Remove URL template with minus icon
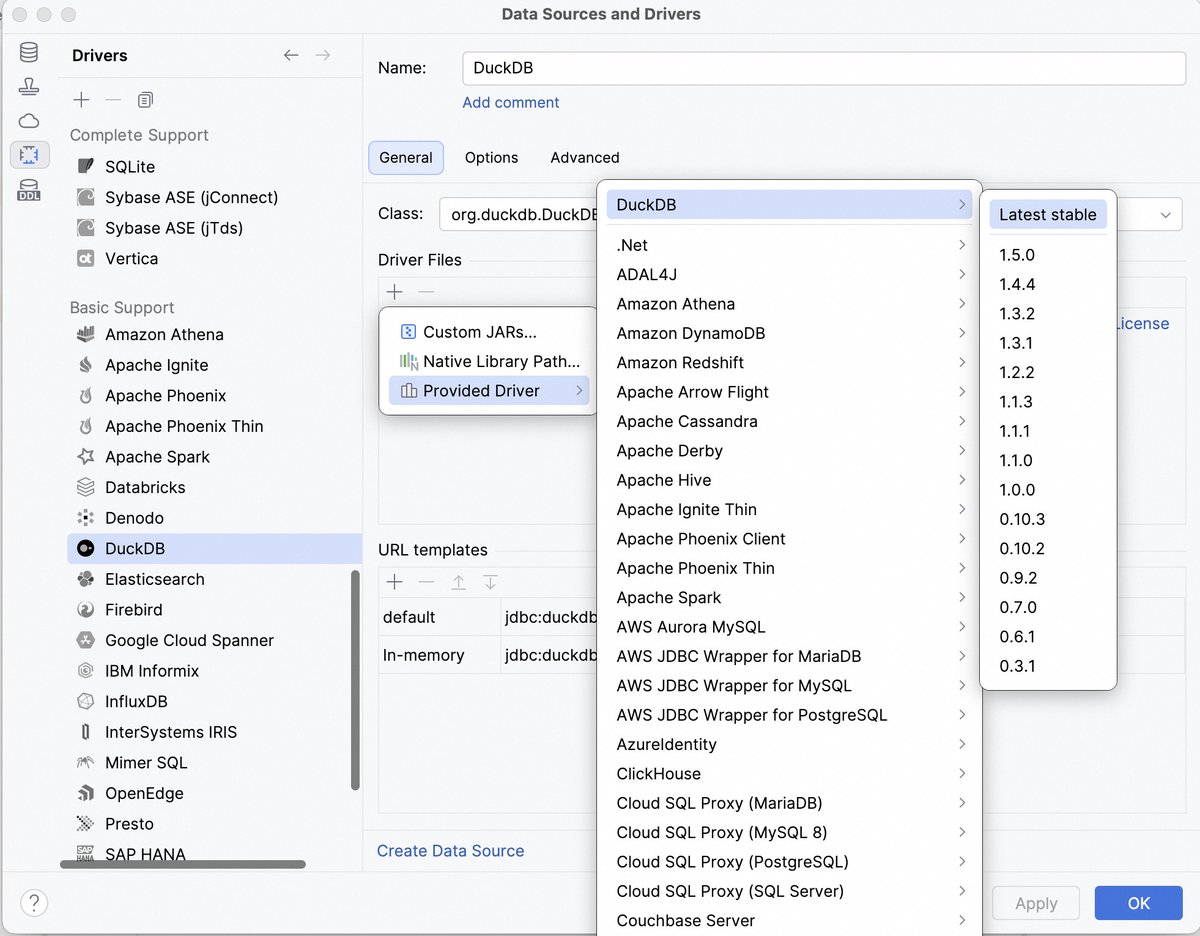 [426, 582]
